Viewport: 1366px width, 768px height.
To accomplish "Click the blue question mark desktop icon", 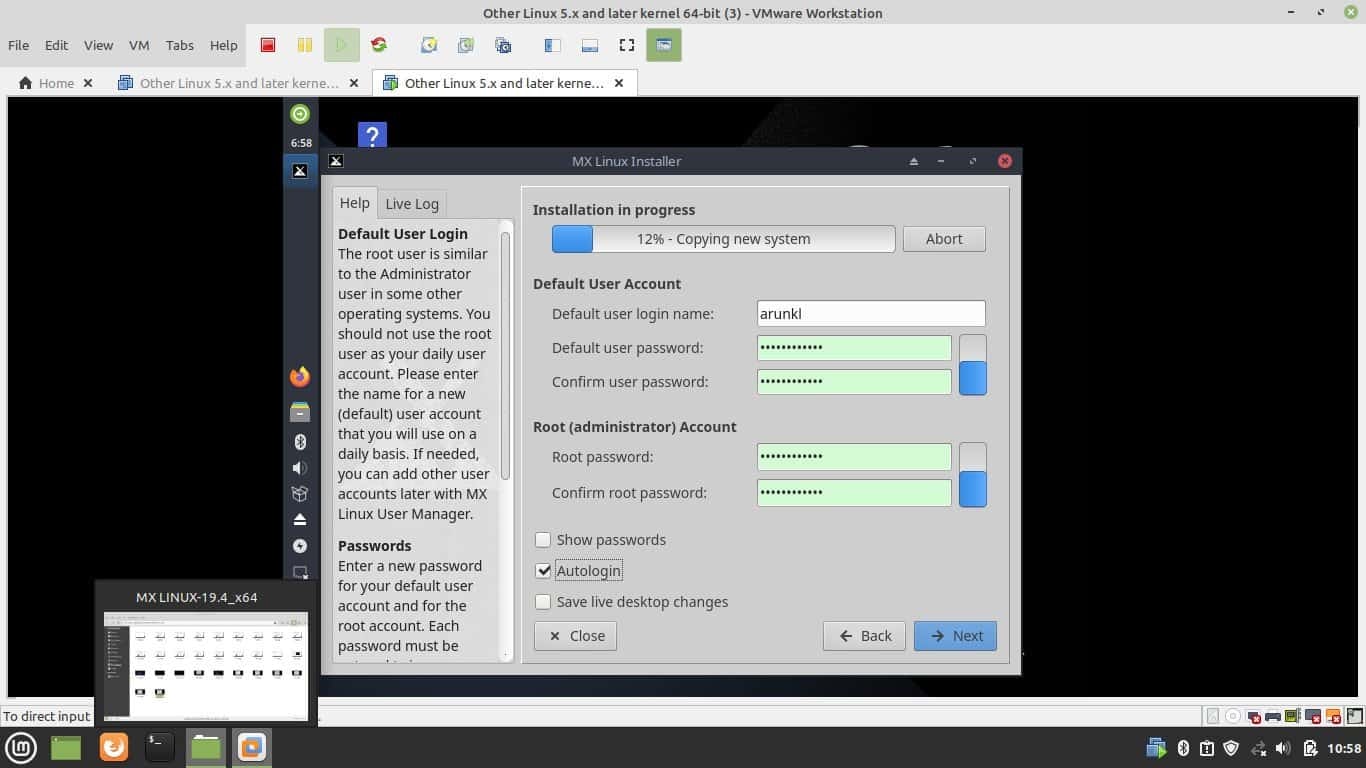I will (372, 136).
